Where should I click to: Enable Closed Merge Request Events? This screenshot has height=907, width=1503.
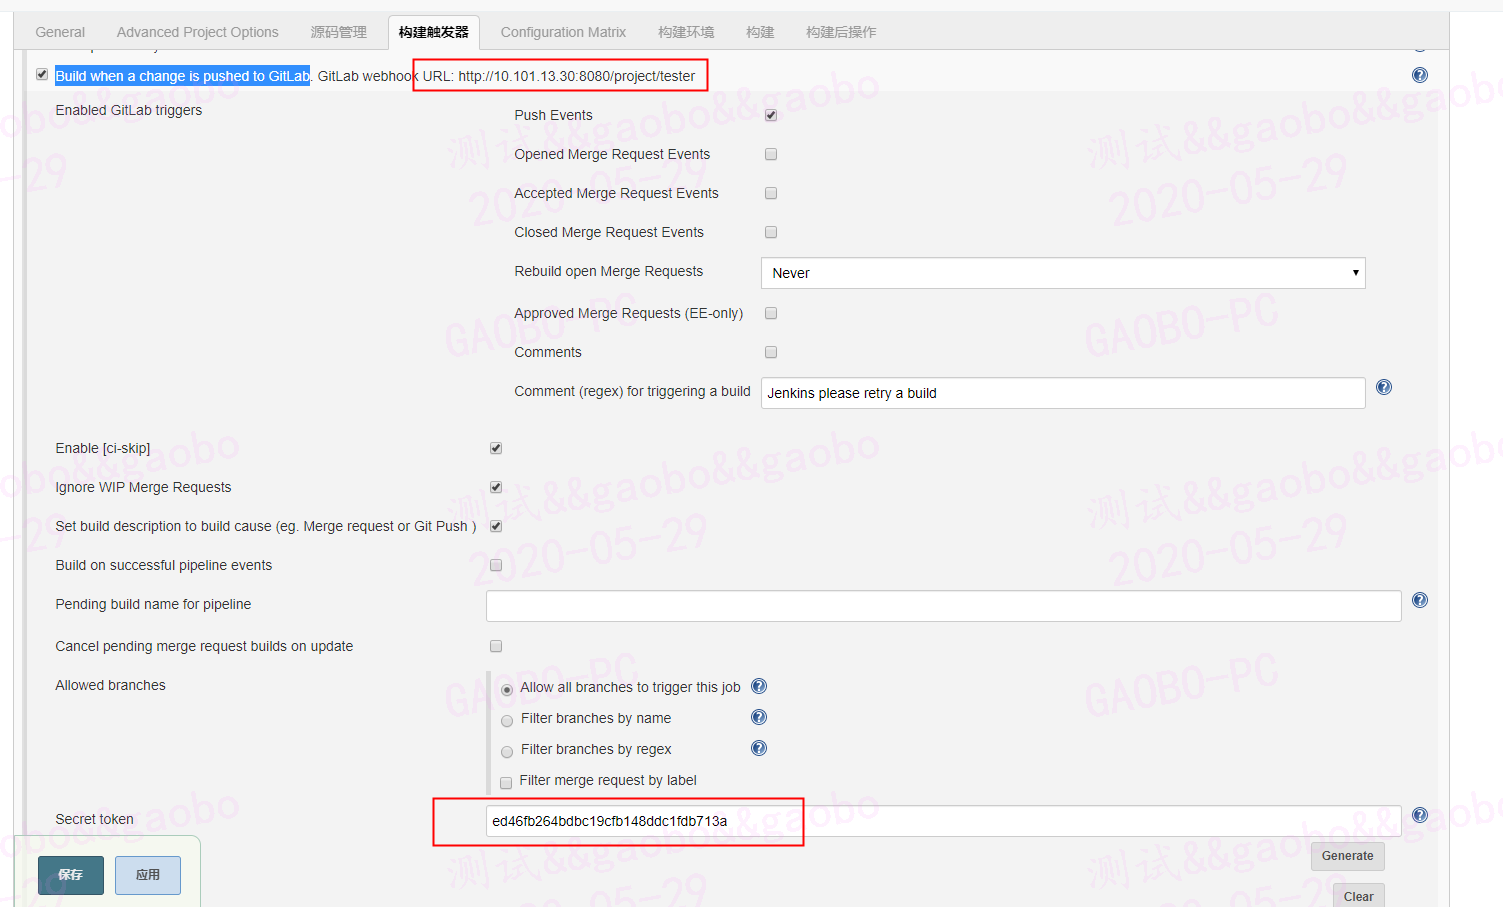771,232
